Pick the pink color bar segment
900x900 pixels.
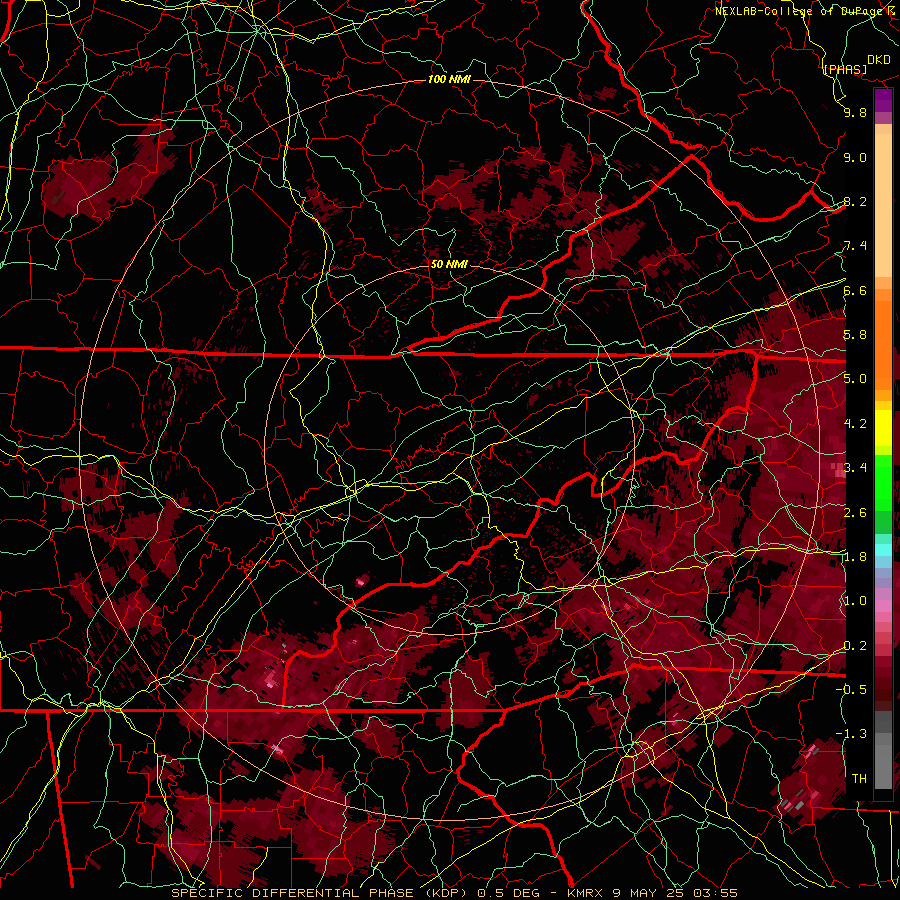pyautogui.click(x=883, y=606)
